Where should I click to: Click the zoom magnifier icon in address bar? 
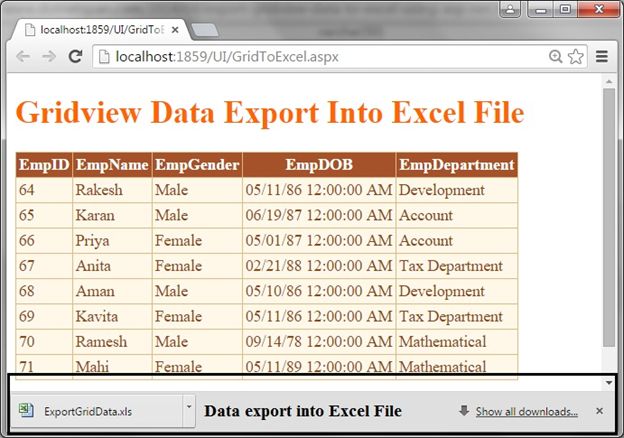(x=556, y=56)
